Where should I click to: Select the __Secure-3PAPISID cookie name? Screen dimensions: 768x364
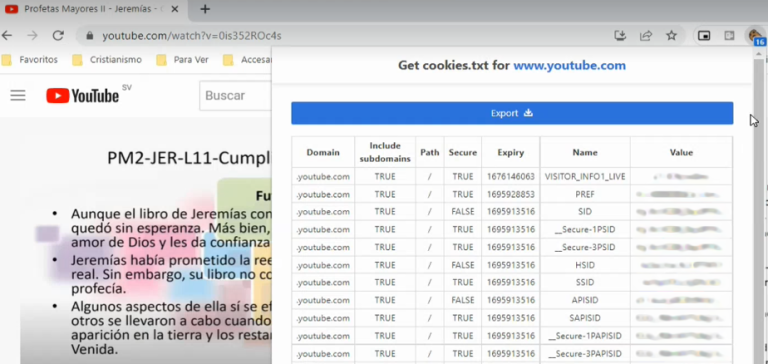tap(585, 354)
